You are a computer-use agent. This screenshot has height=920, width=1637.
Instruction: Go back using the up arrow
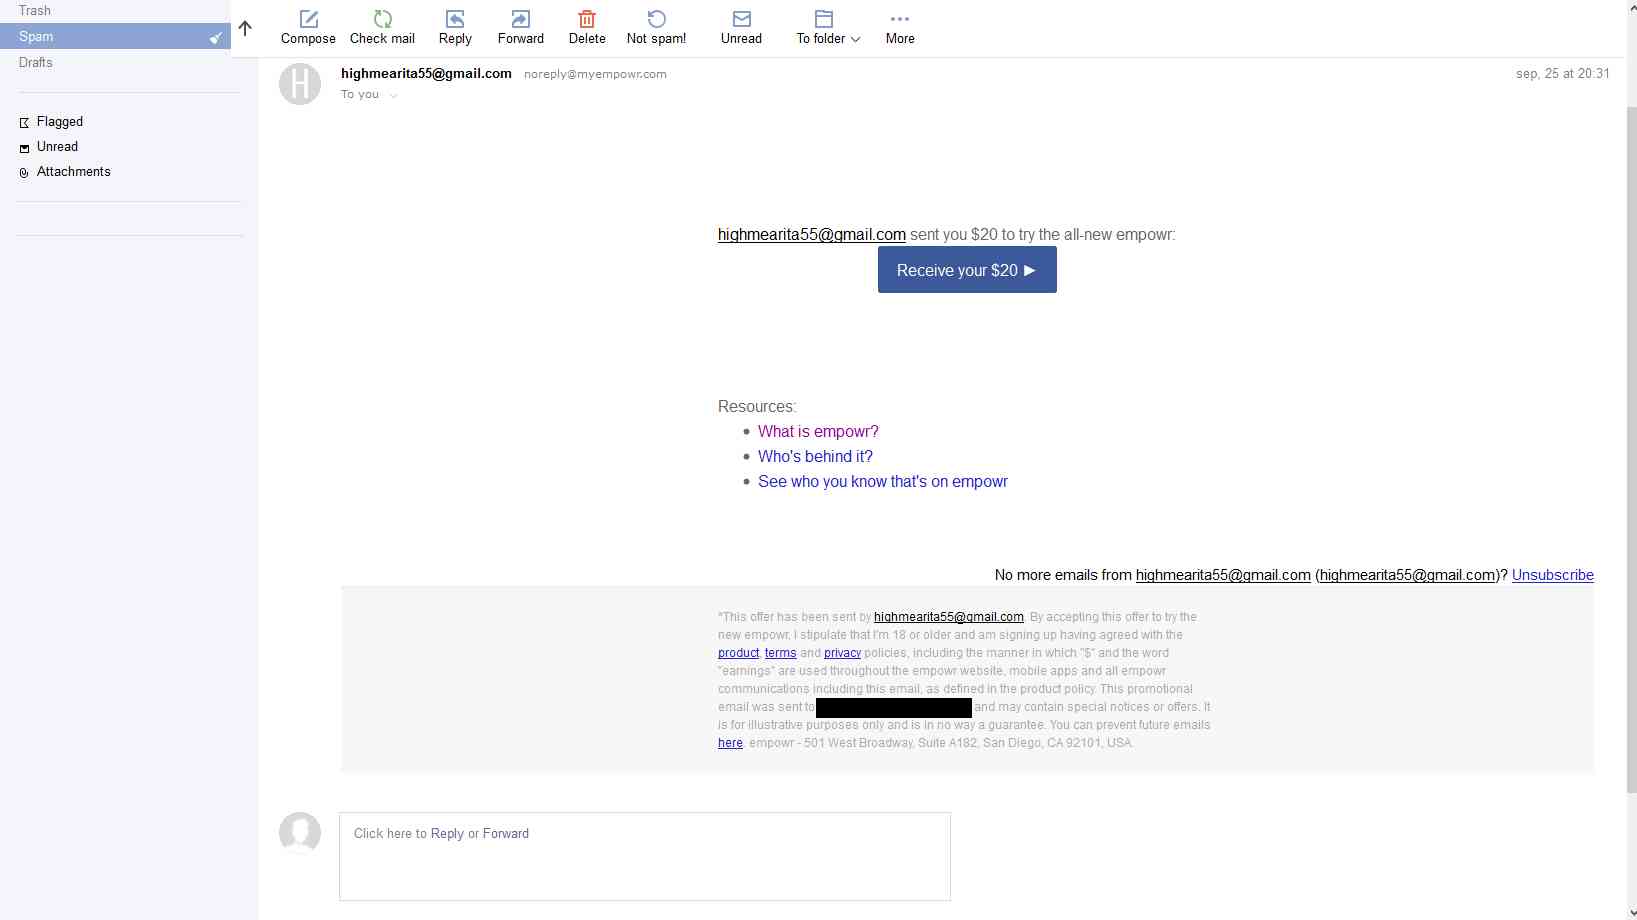pyautogui.click(x=245, y=28)
